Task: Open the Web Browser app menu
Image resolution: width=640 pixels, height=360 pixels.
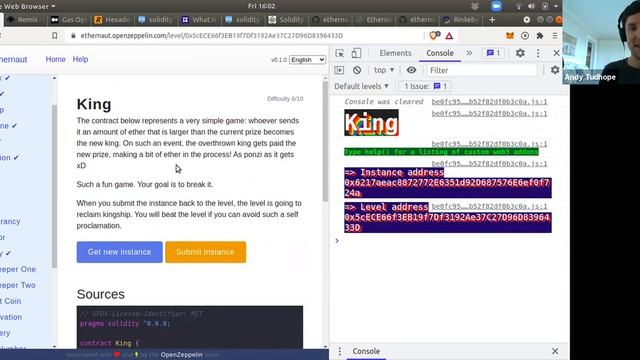Action: click(28, 6)
